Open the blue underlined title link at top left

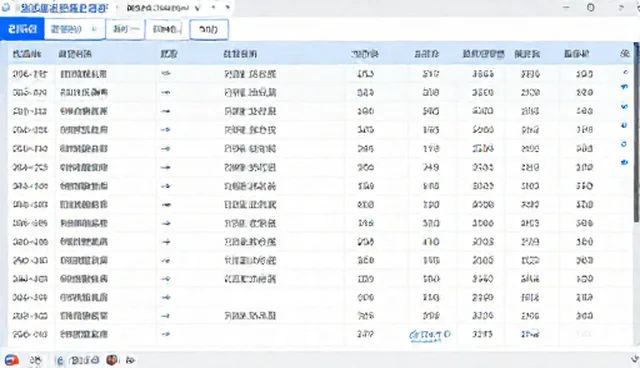pyautogui.click(x=64, y=8)
